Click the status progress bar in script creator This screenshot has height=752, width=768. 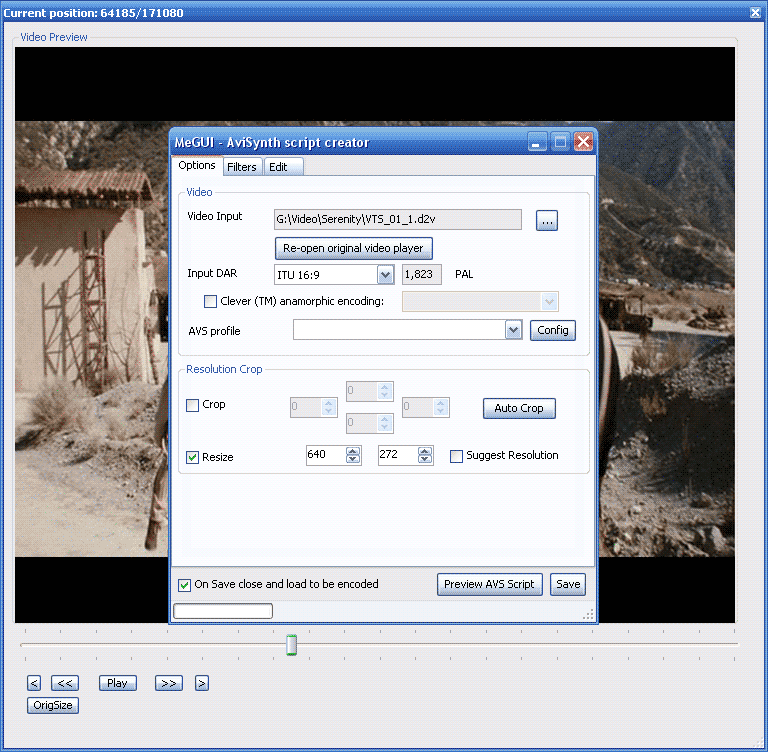(223, 611)
